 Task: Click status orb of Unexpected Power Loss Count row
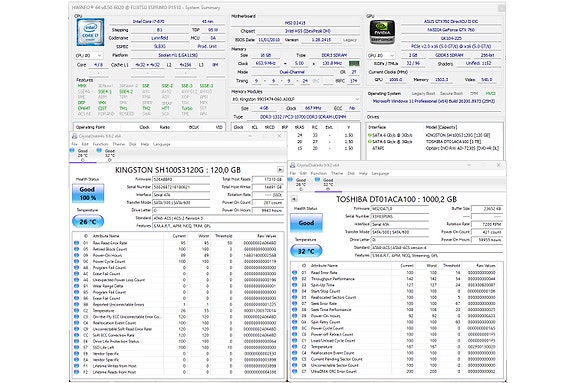[x=76, y=280]
